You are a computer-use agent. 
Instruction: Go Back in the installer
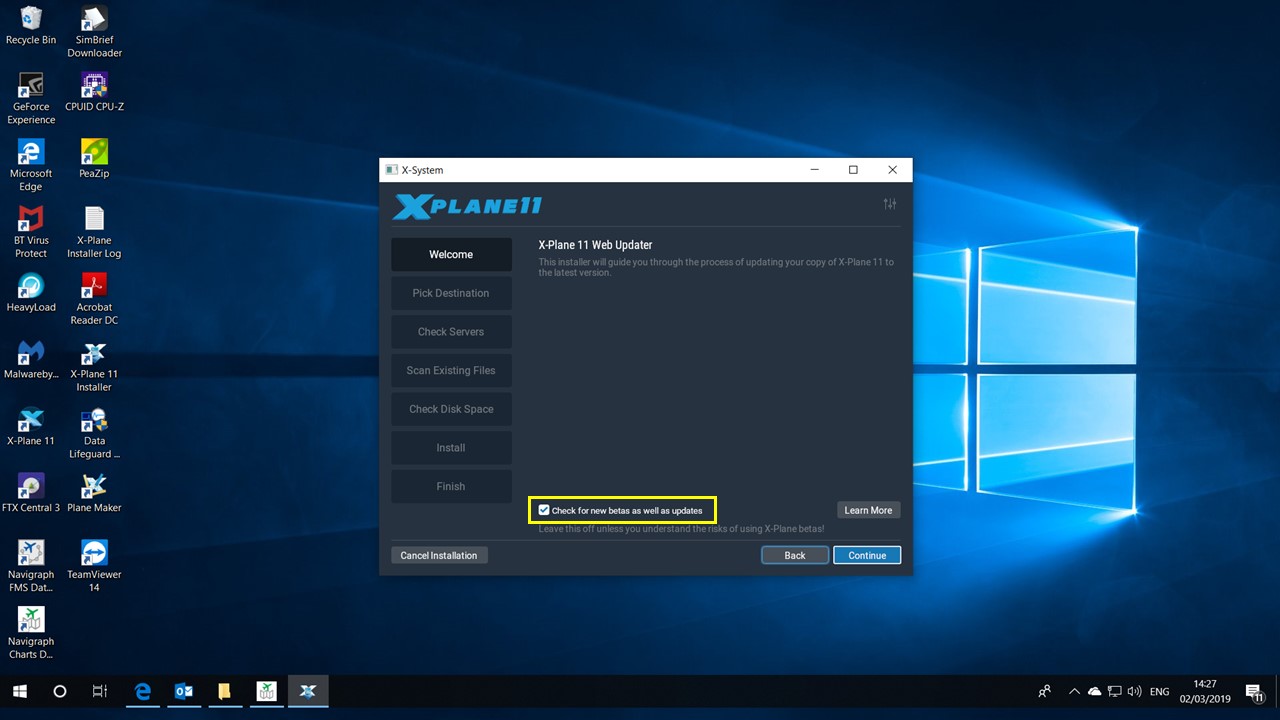(x=795, y=555)
